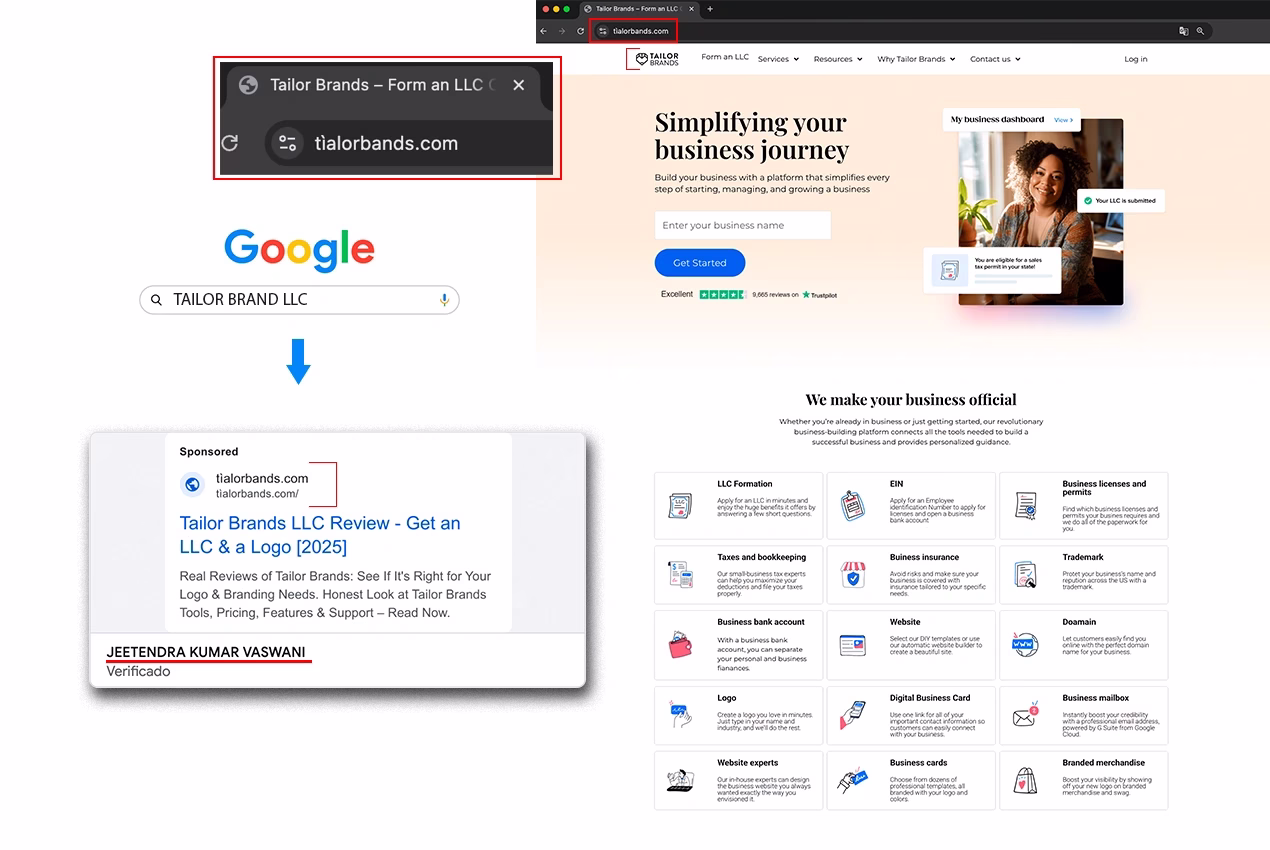Click the Trademark stamp icon
The image size is (1270, 850).
coord(1025,575)
